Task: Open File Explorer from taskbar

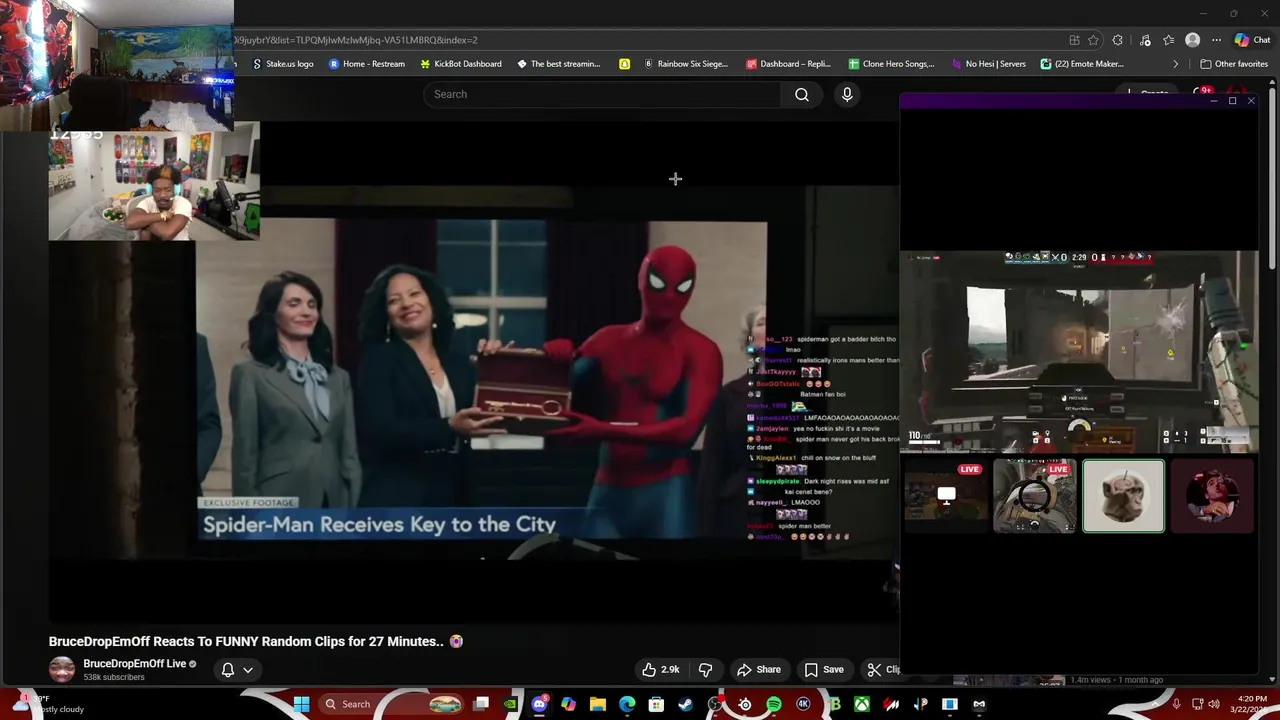Action: [x=597, y=704]
